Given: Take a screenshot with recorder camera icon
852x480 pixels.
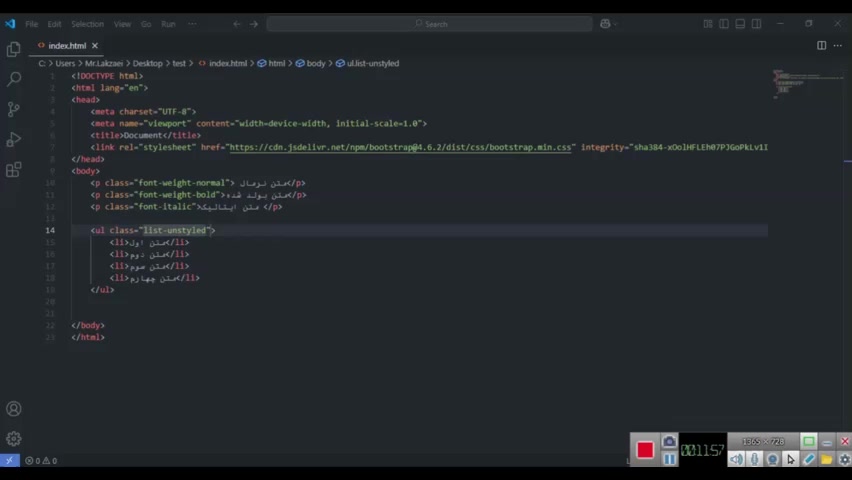Looking at the screenshot, I should pyautogui.click(x=669, y=441).
